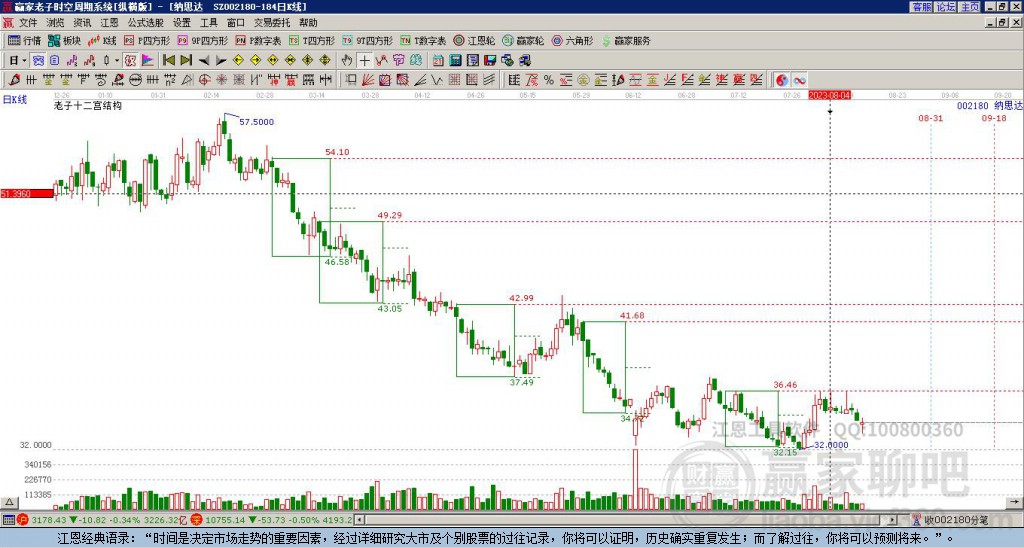Click the keyboard icon in status bar

pos(8,520)
